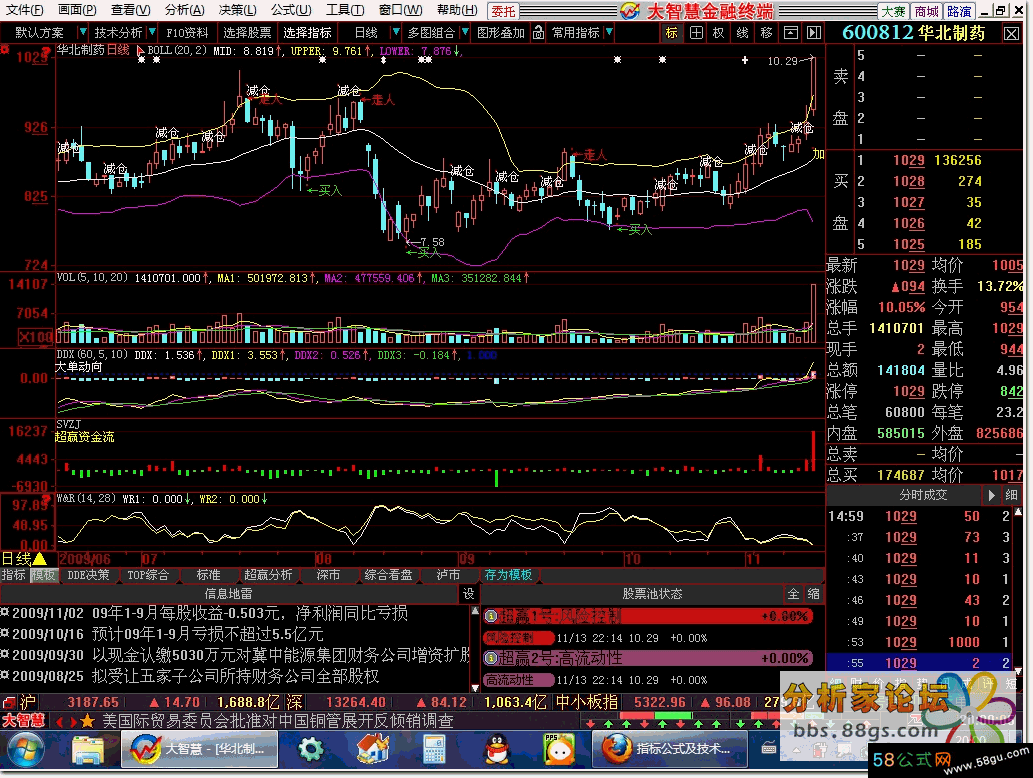Screen dimensions: 1033x778
Task: Click the 全 button in 股票池状态
Action: point(793,594)
